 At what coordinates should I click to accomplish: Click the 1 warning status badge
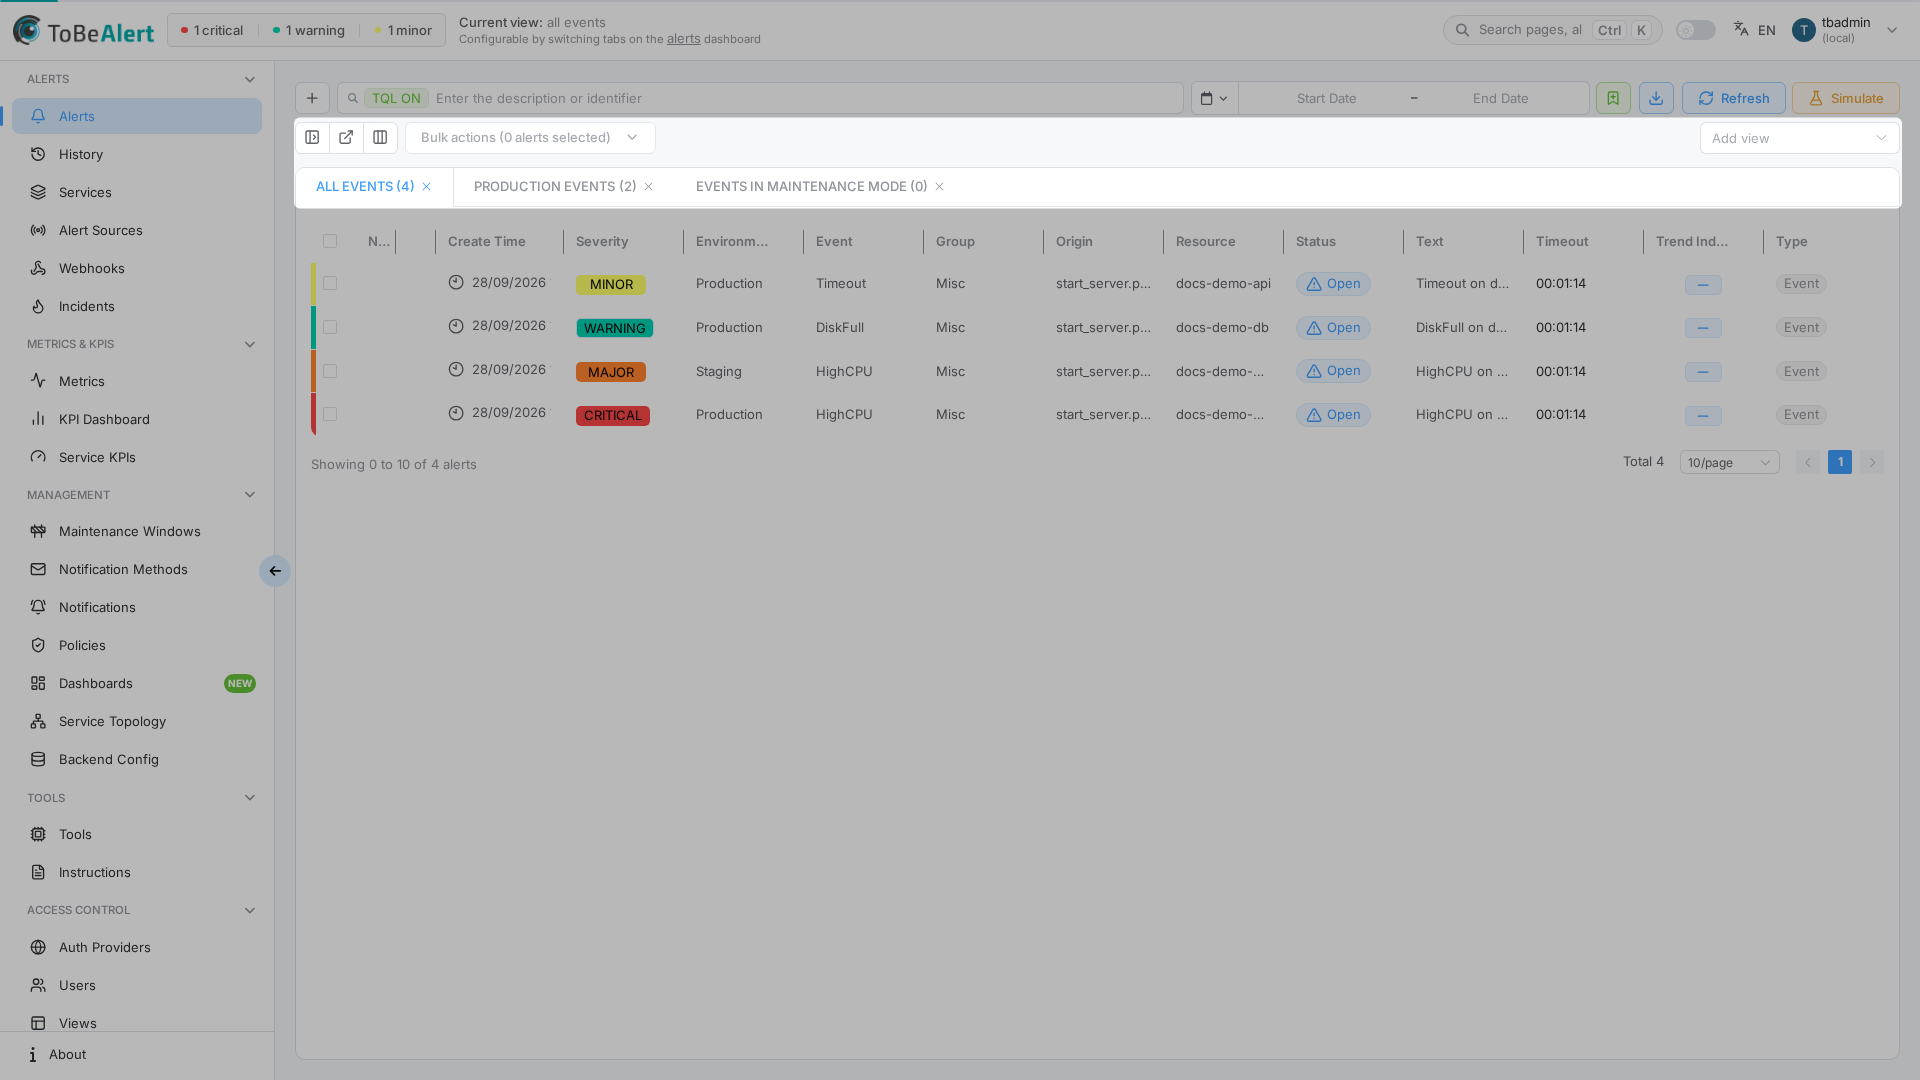pyautogui.click(x=309, y=30)
